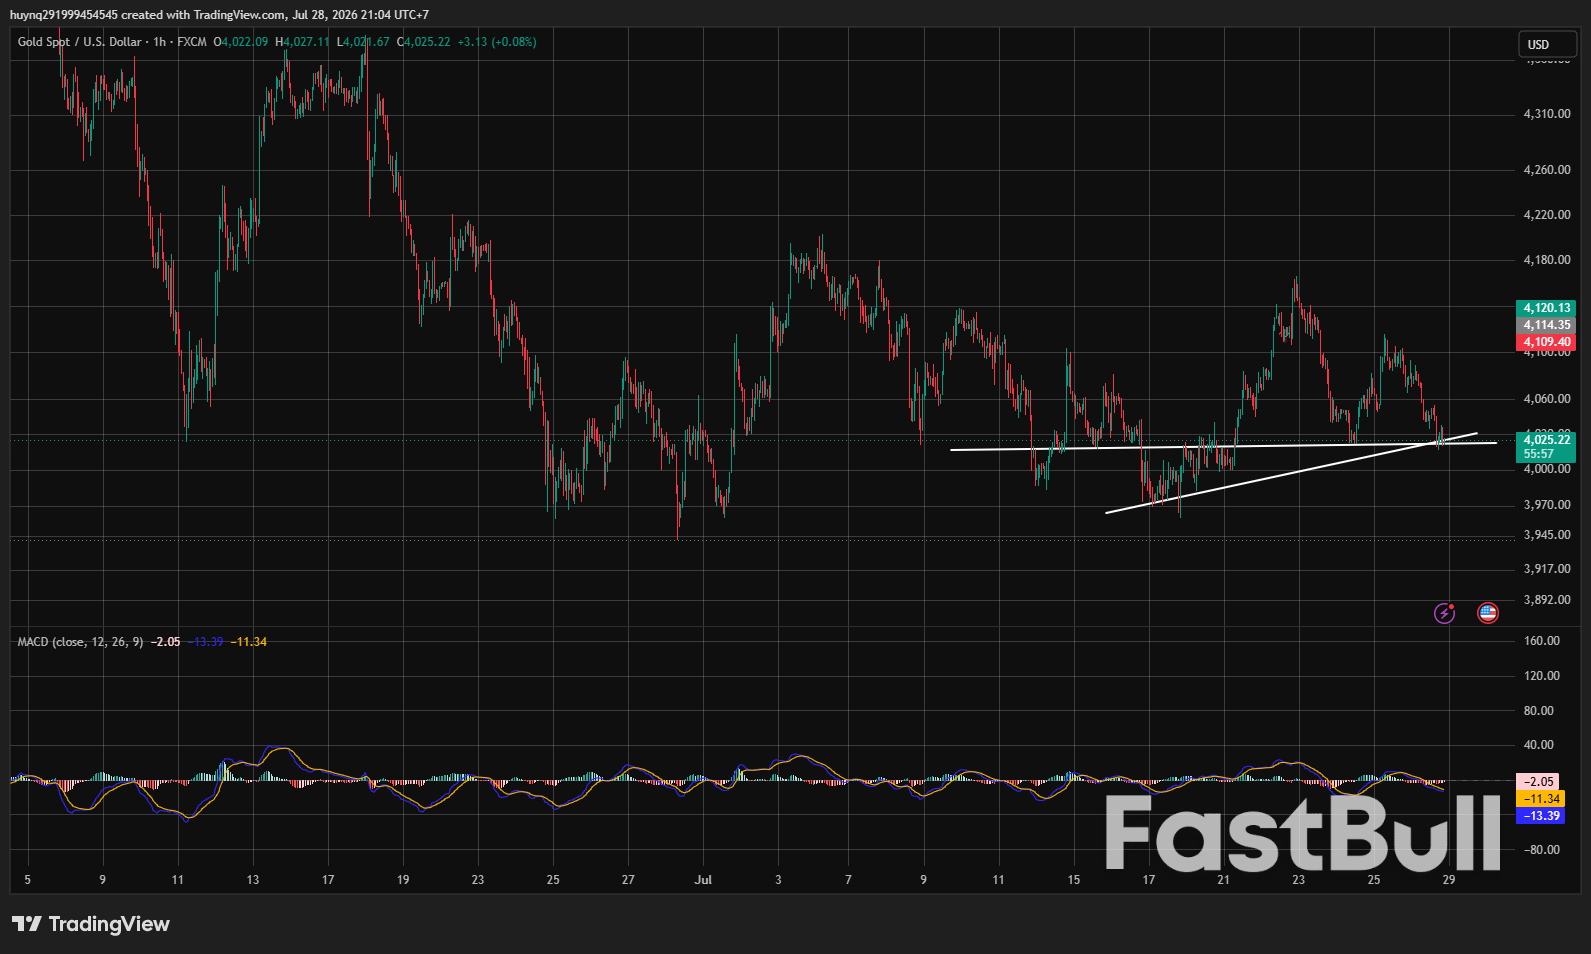Select the horizontal white support line
Viewport: 1591px width, 954px height.
[1222, 446]
